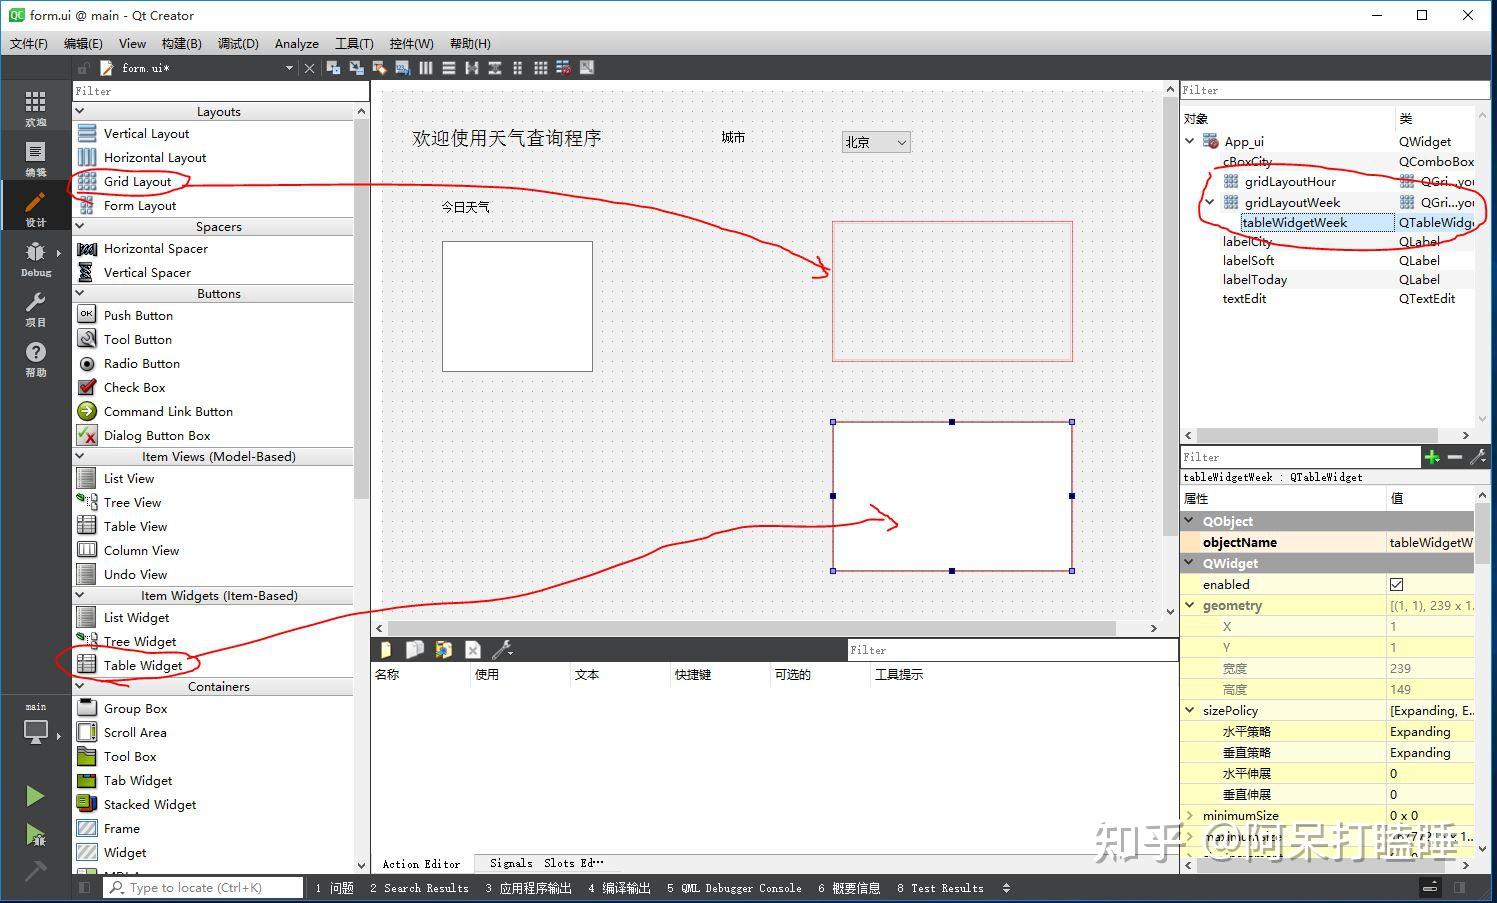Select the Lay Out Vertically icon
1497x903 pixels.
tap(448, 67)
